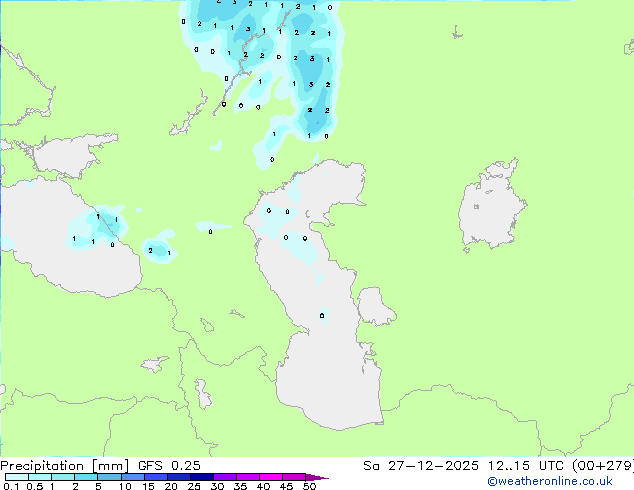The width and height of the screenshot is (634, 490).
Task: Click the 20–25 mm legend color box
Action: (x=179, y=477)
